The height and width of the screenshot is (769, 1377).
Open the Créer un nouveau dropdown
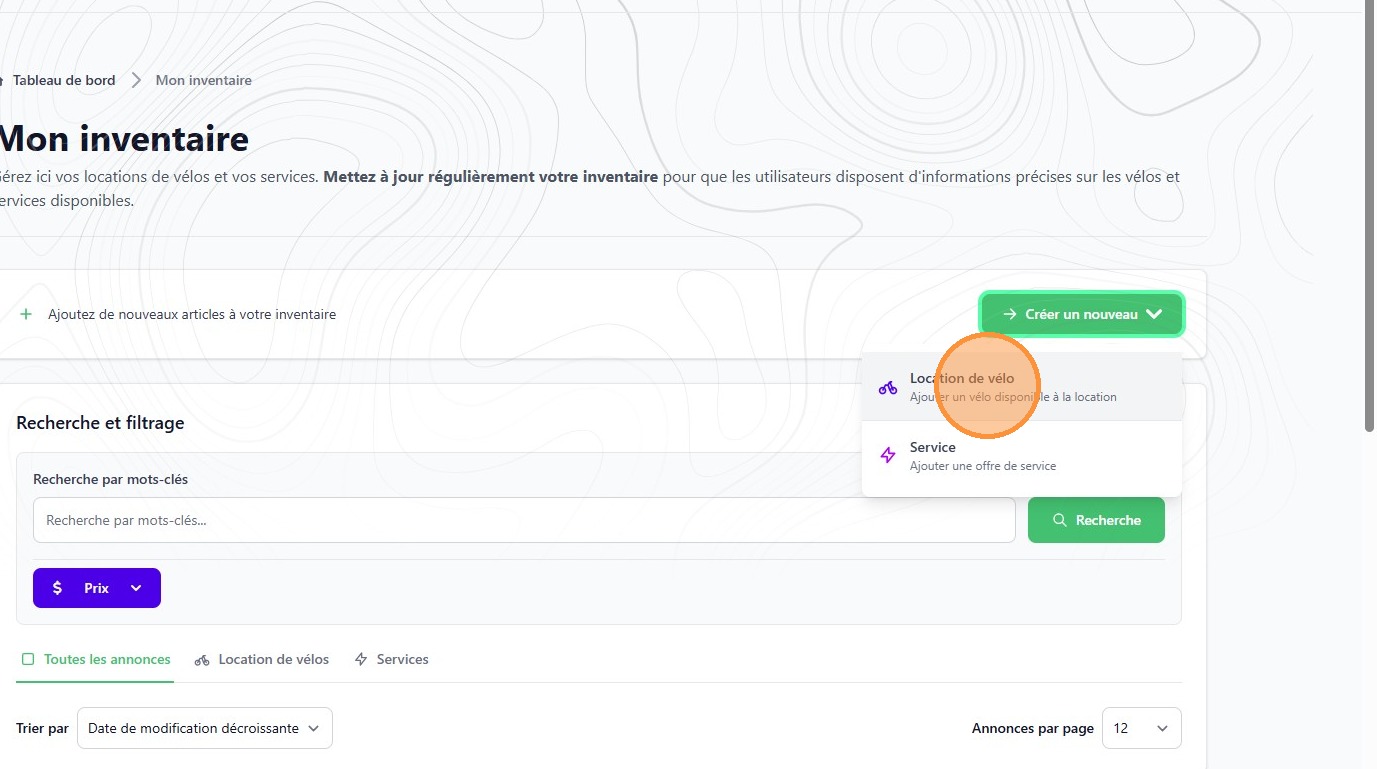point(1082,314)
